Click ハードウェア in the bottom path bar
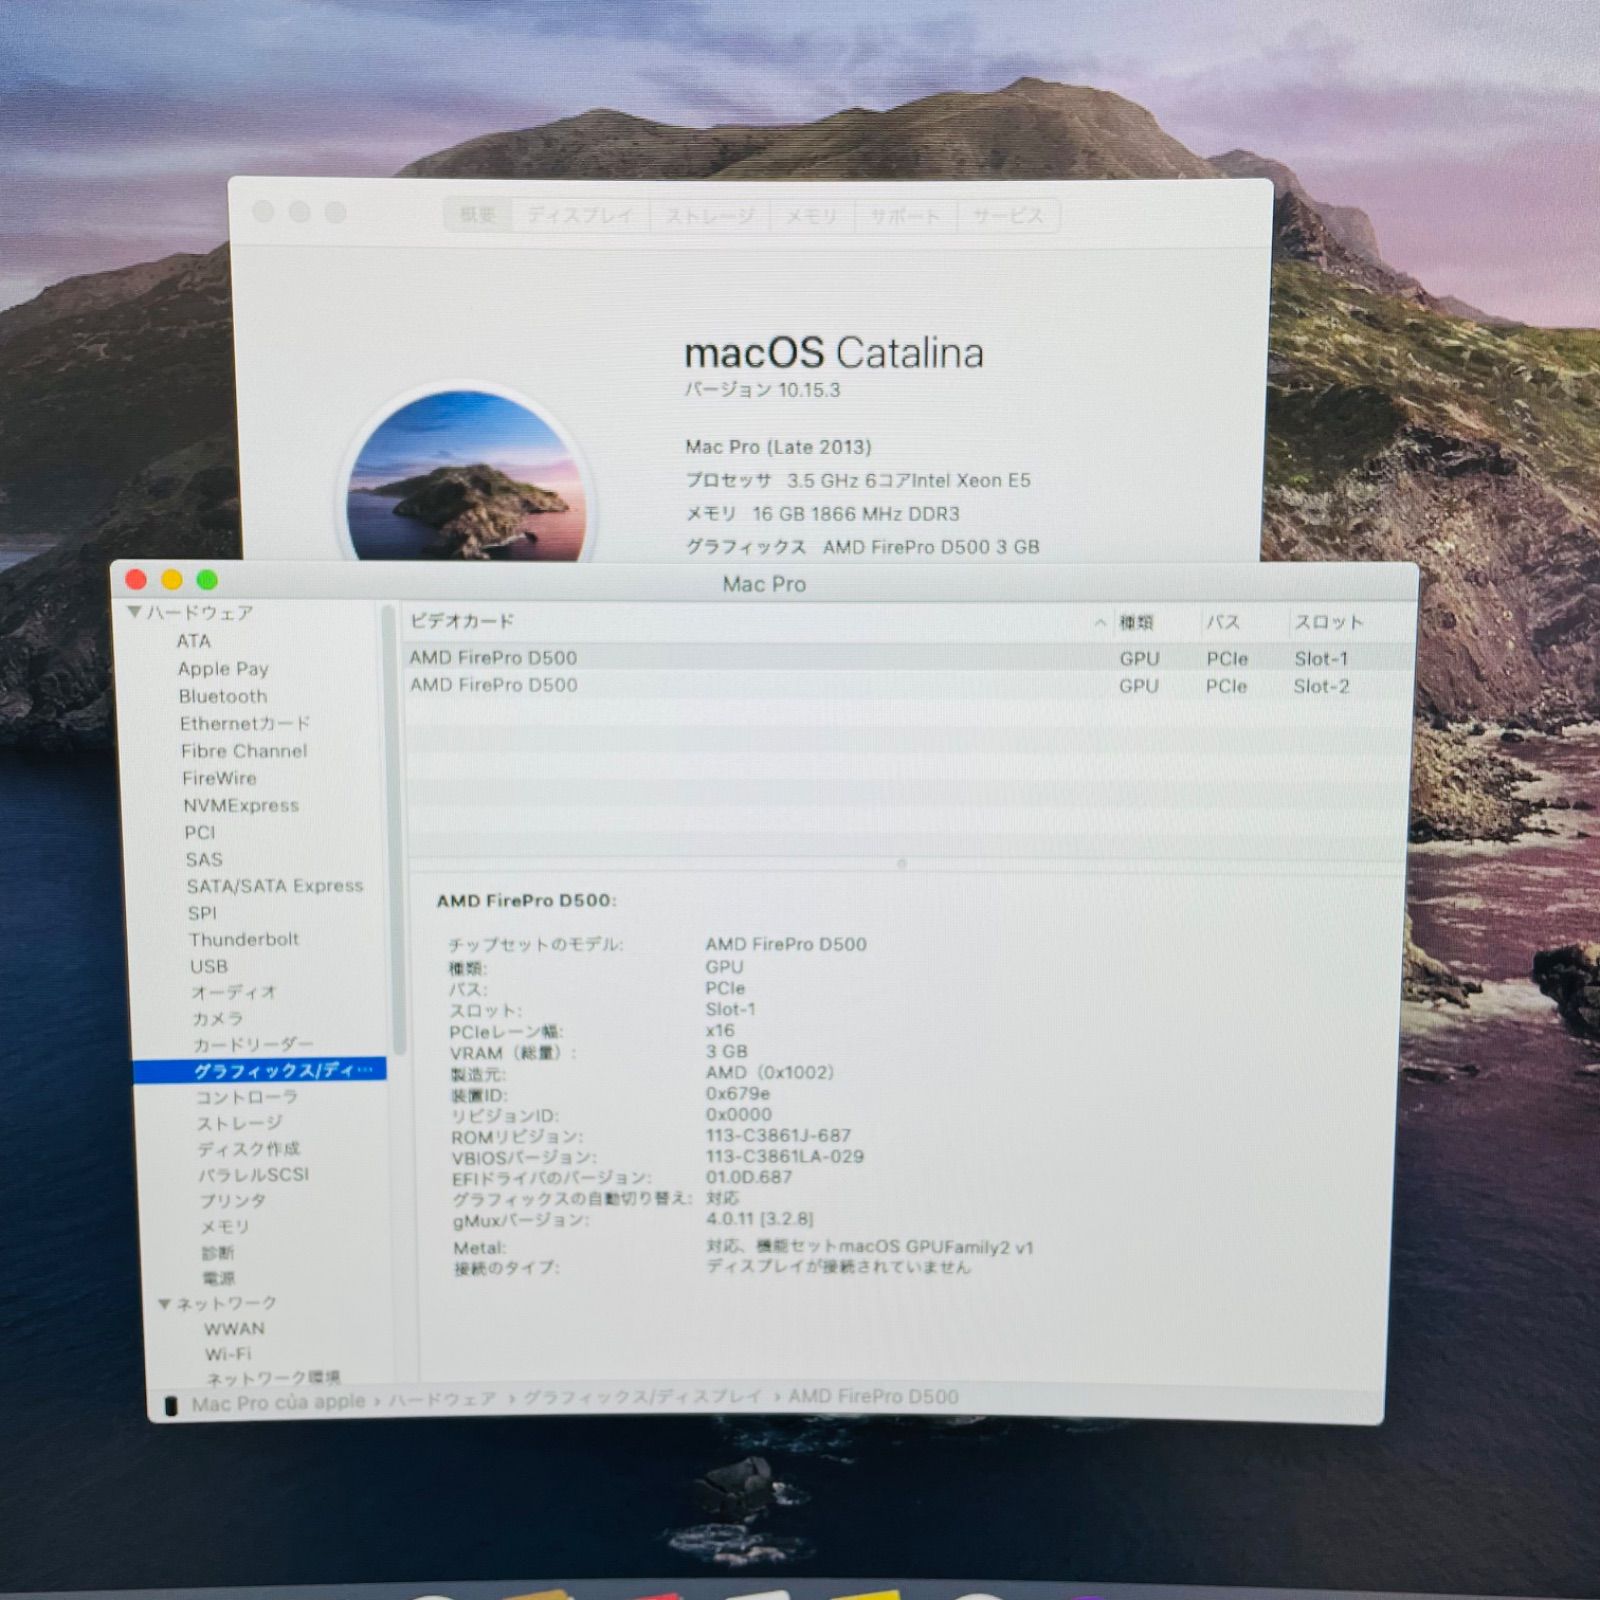1600x1600 pixels. coord(442,1399)
